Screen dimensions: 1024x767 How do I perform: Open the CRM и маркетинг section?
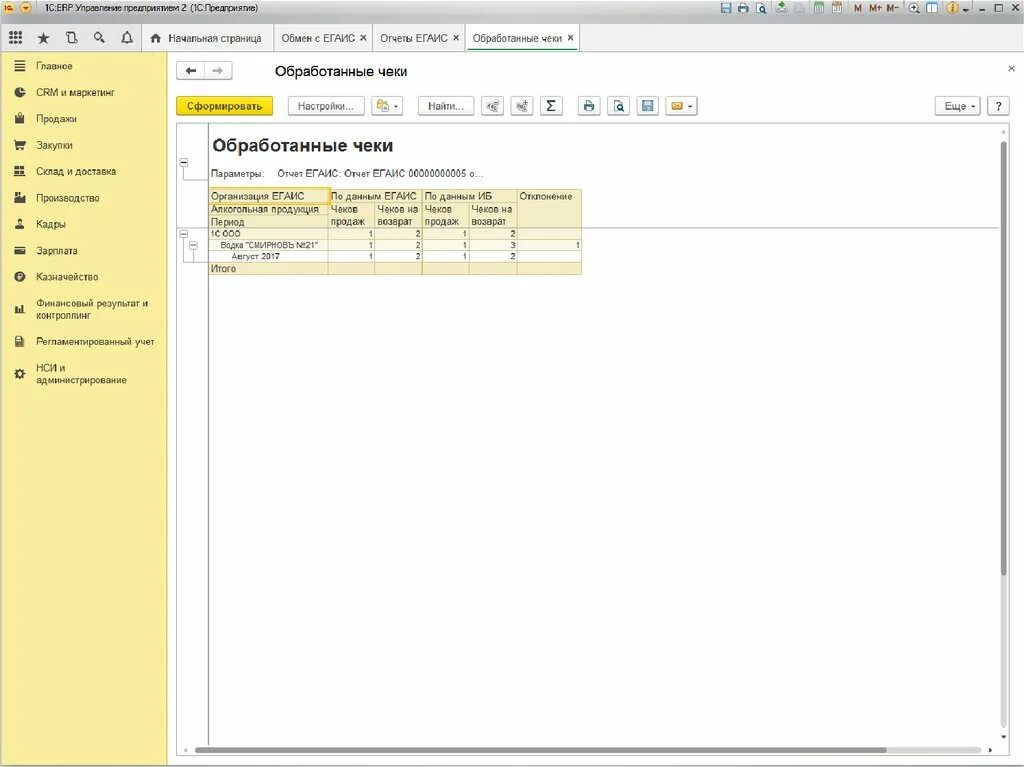(x=75, y=92)
